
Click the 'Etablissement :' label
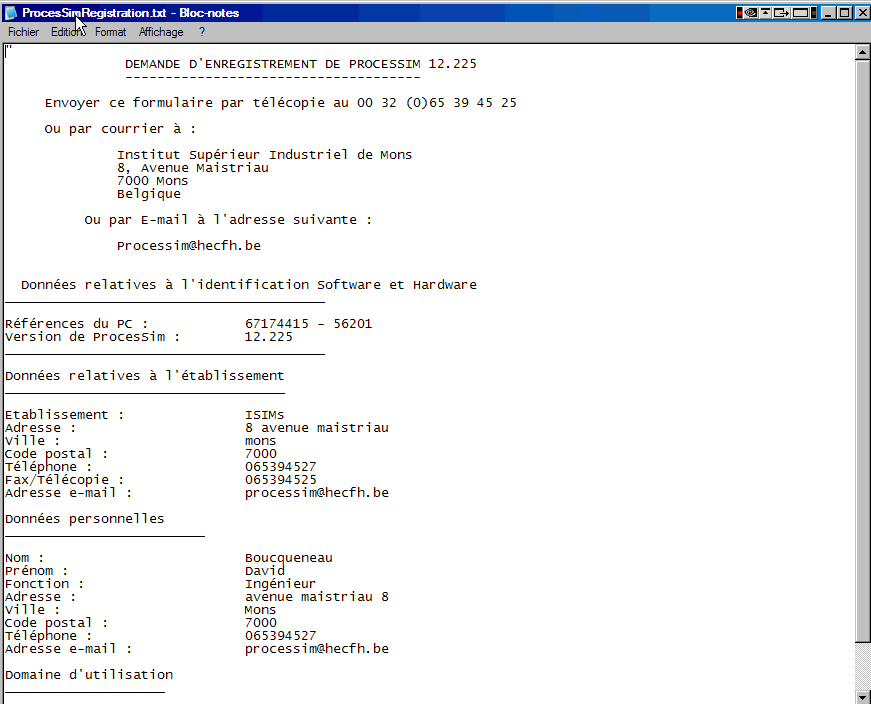click(x=64, y=415)
